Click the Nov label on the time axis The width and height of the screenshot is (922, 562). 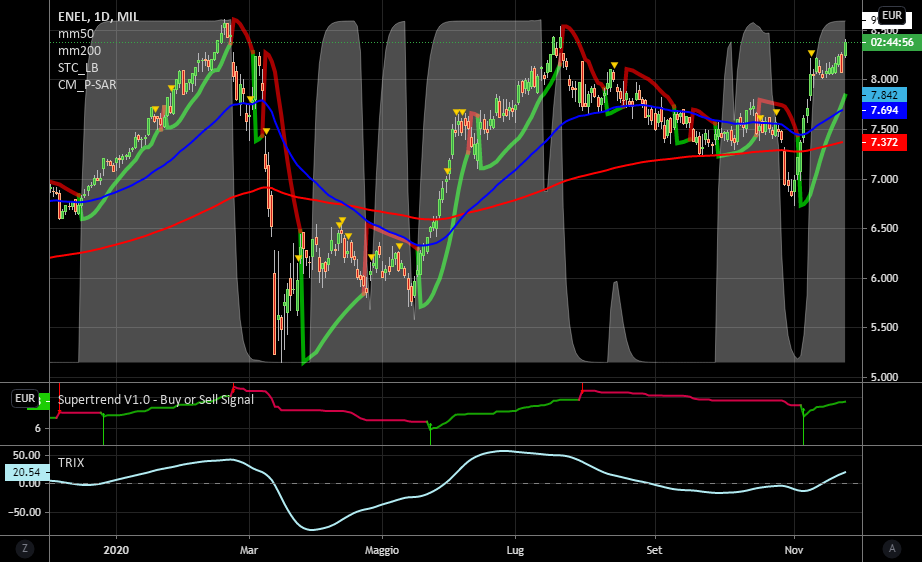(x=794, y=550)
